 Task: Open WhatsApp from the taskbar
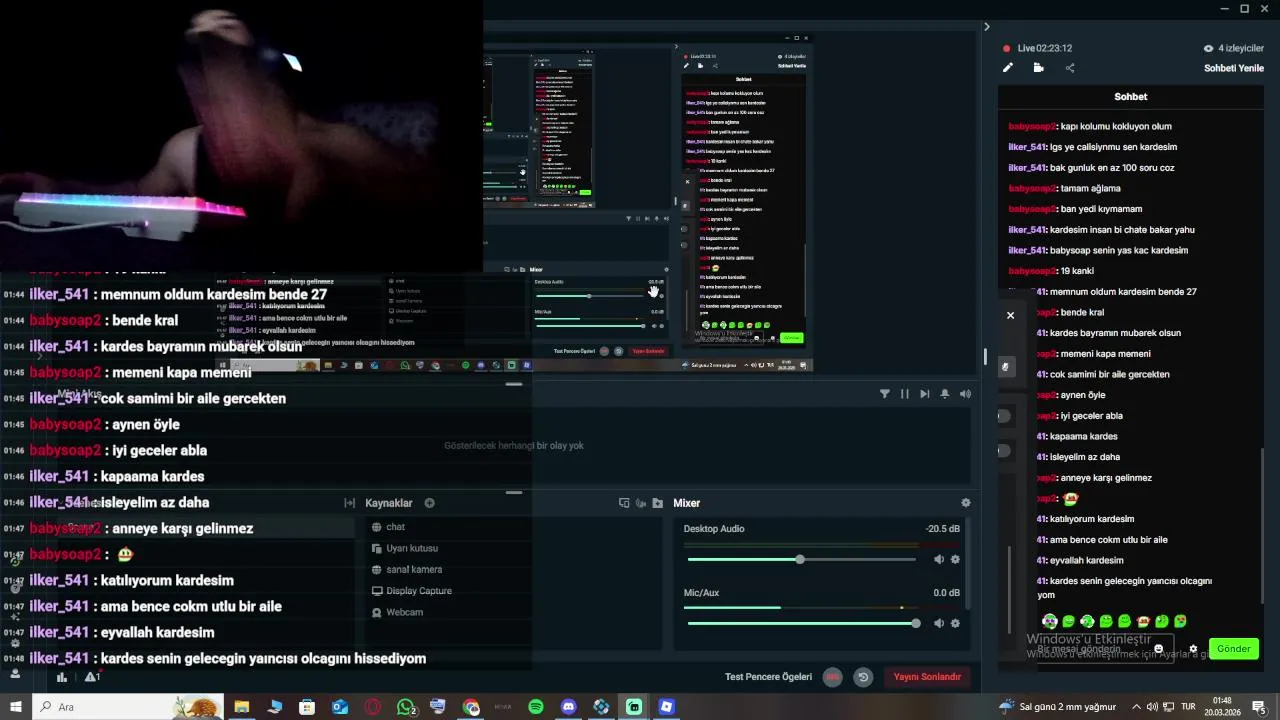[x=405, y=707]
